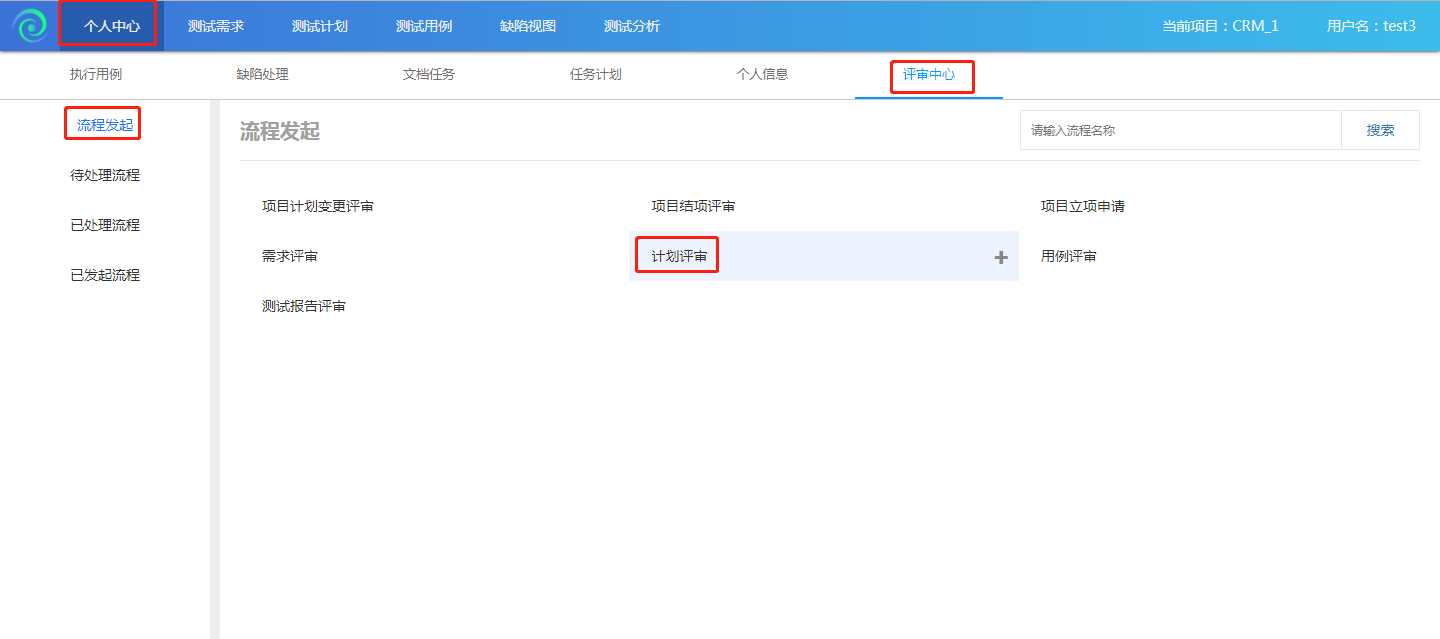The height and width of the screenshot is (639, 1440).
Task: Switch to the 执行用例 tab
Action: click(96, 75)
